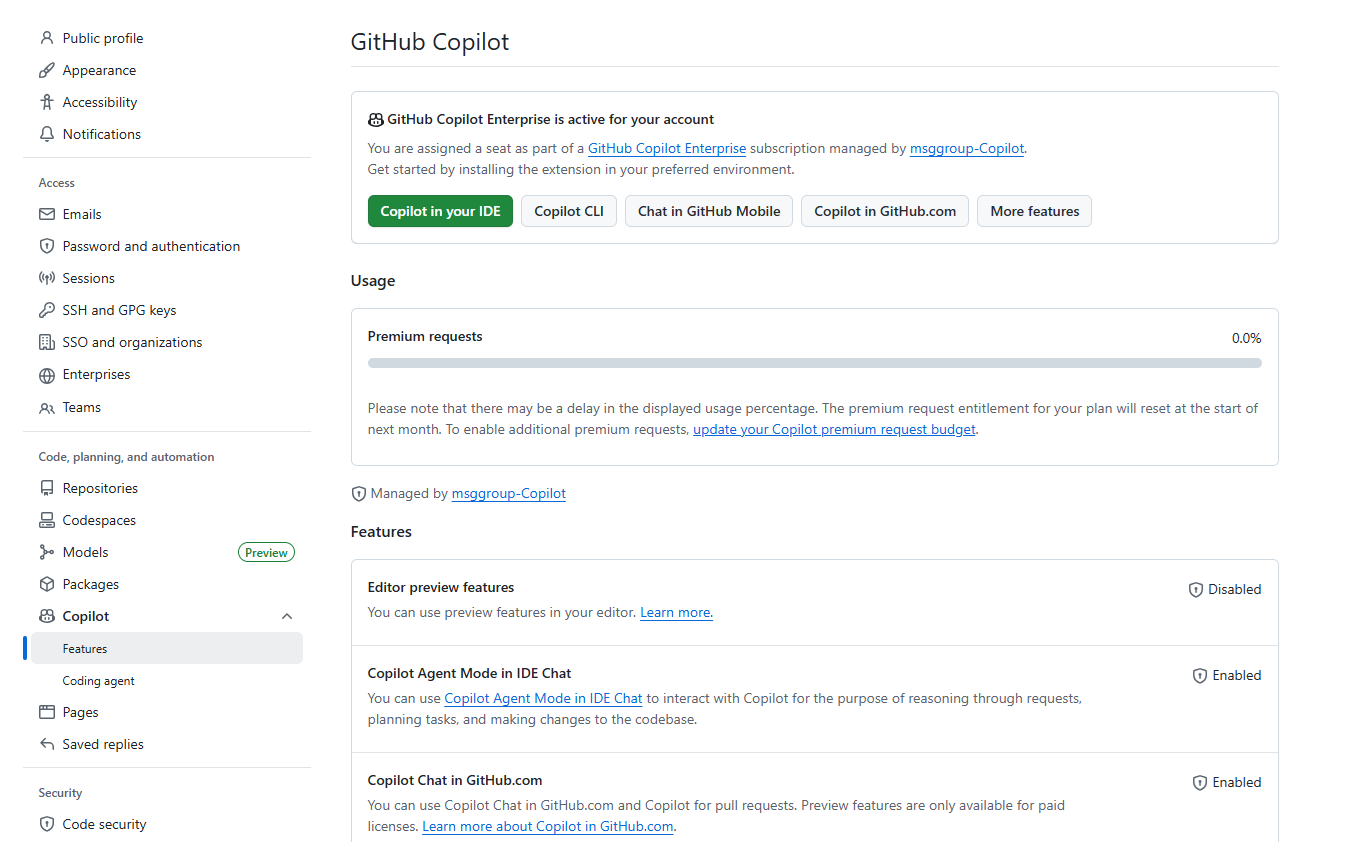This screenshot has width=1367, height=842.
Task: Click the Premium requests usage progress bar
Action: point(815,363)
